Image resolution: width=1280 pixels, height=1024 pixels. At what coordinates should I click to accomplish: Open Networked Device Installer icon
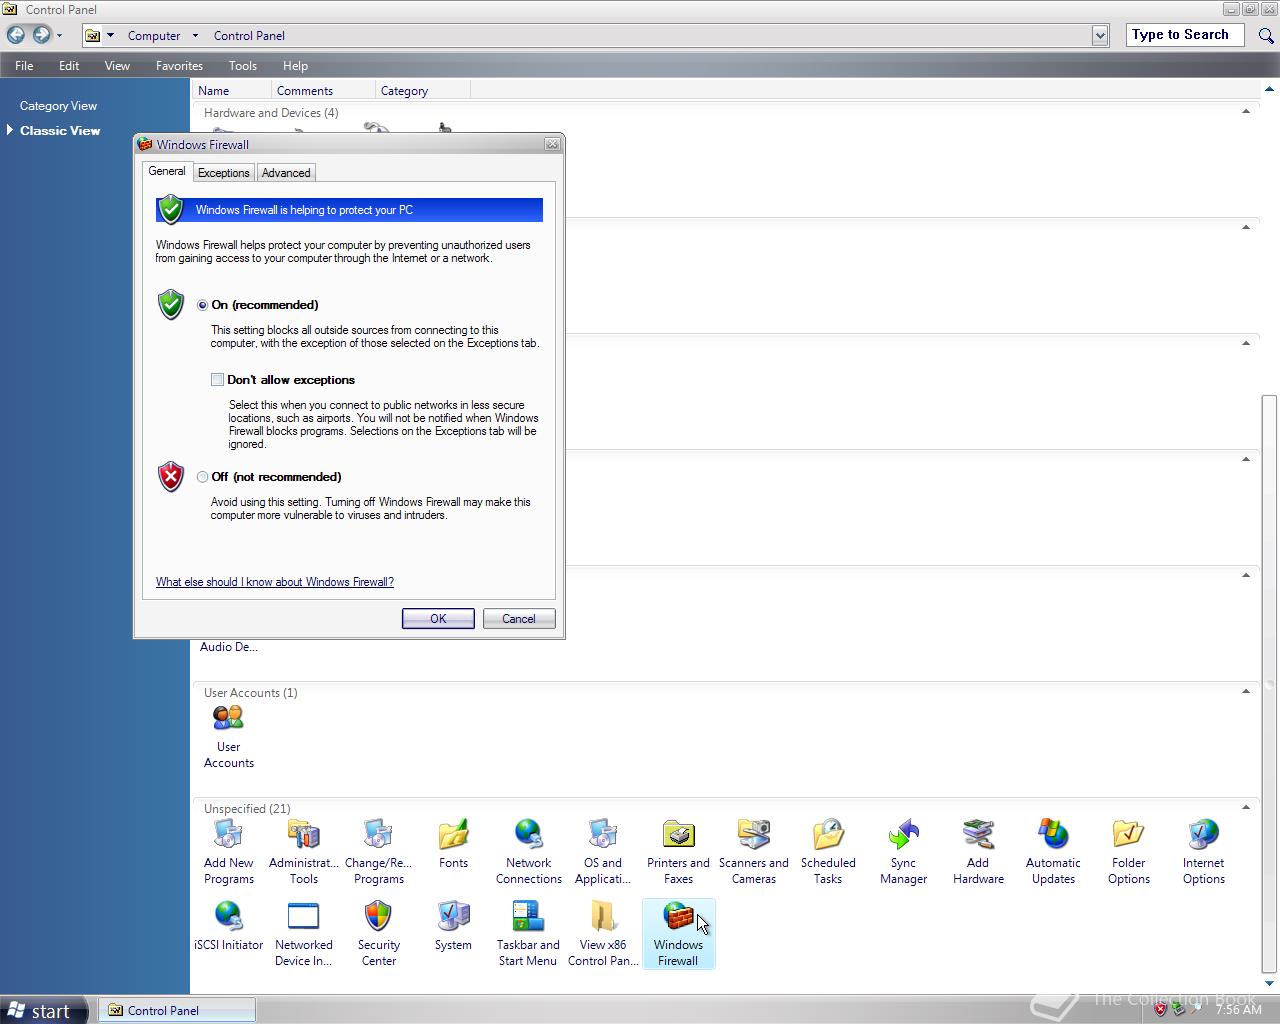(304, 934)
